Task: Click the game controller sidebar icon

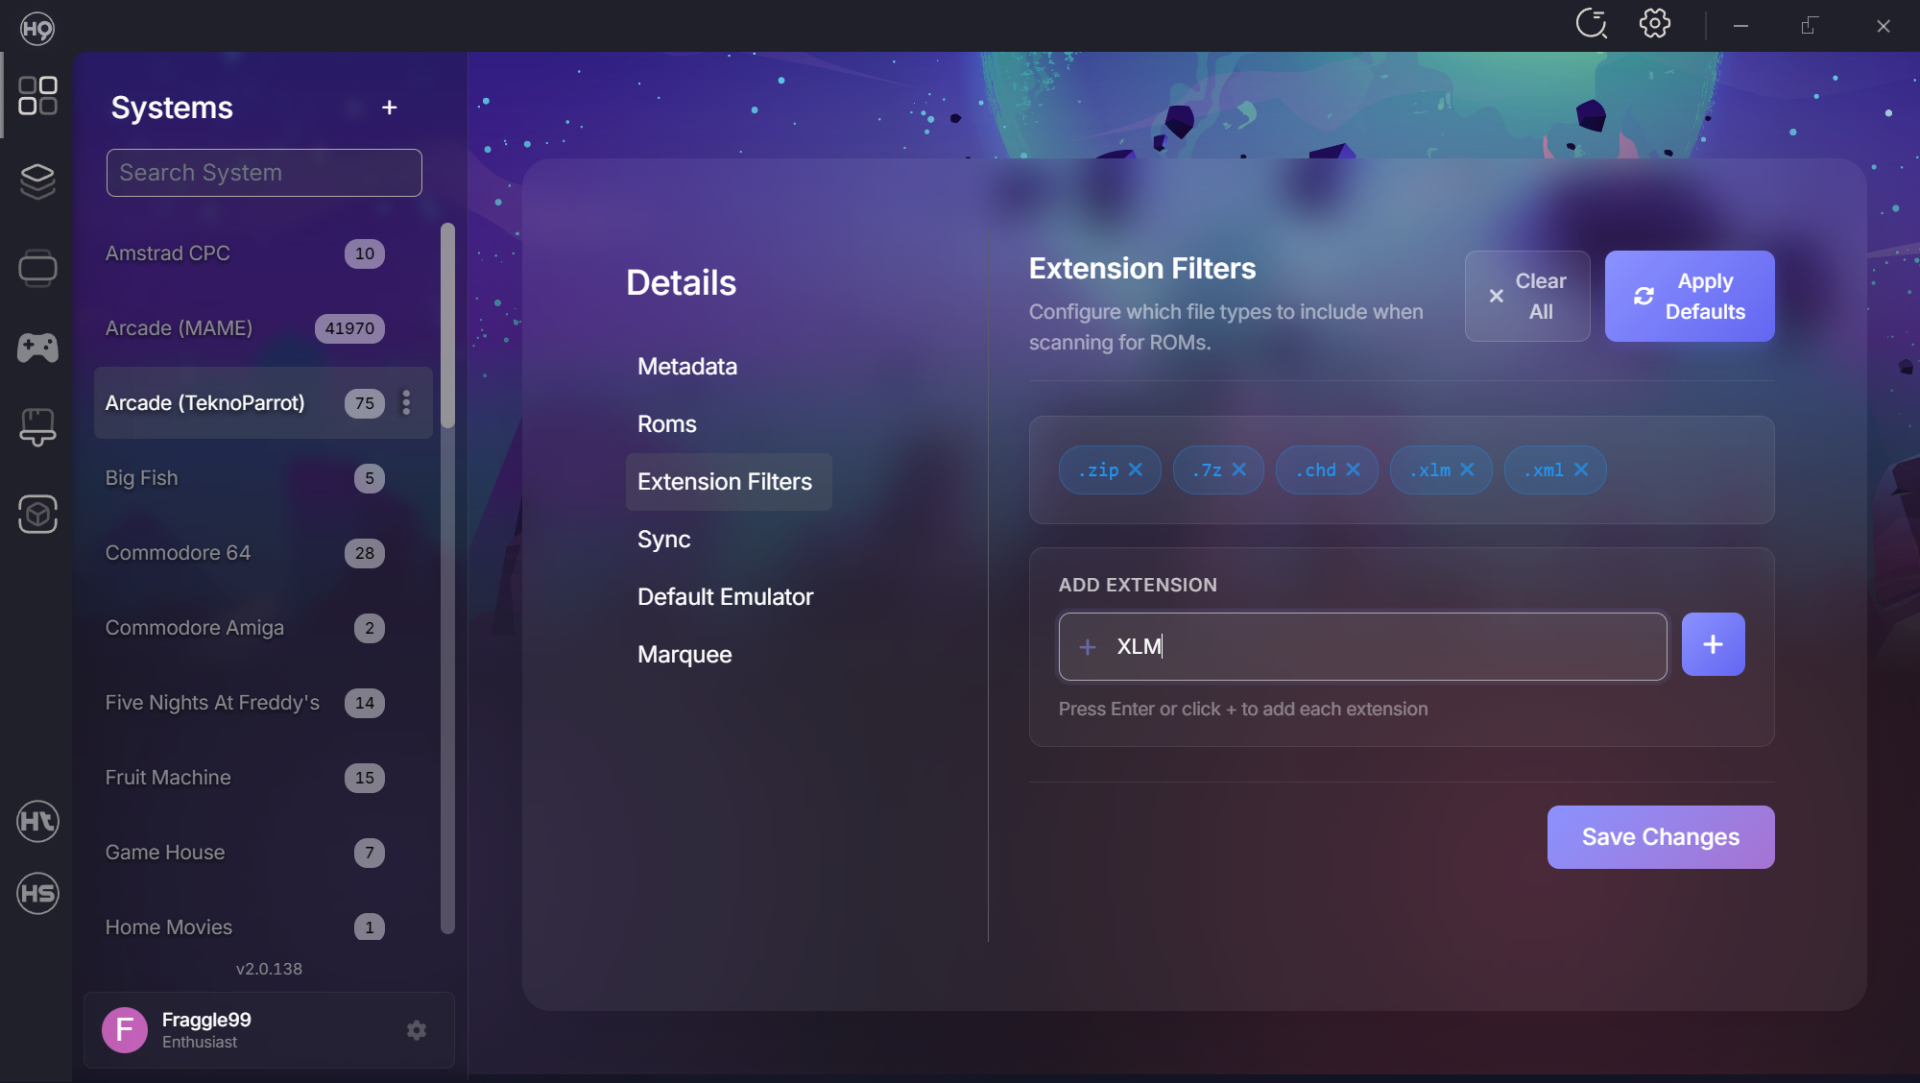Action: (x=38, y=348)
